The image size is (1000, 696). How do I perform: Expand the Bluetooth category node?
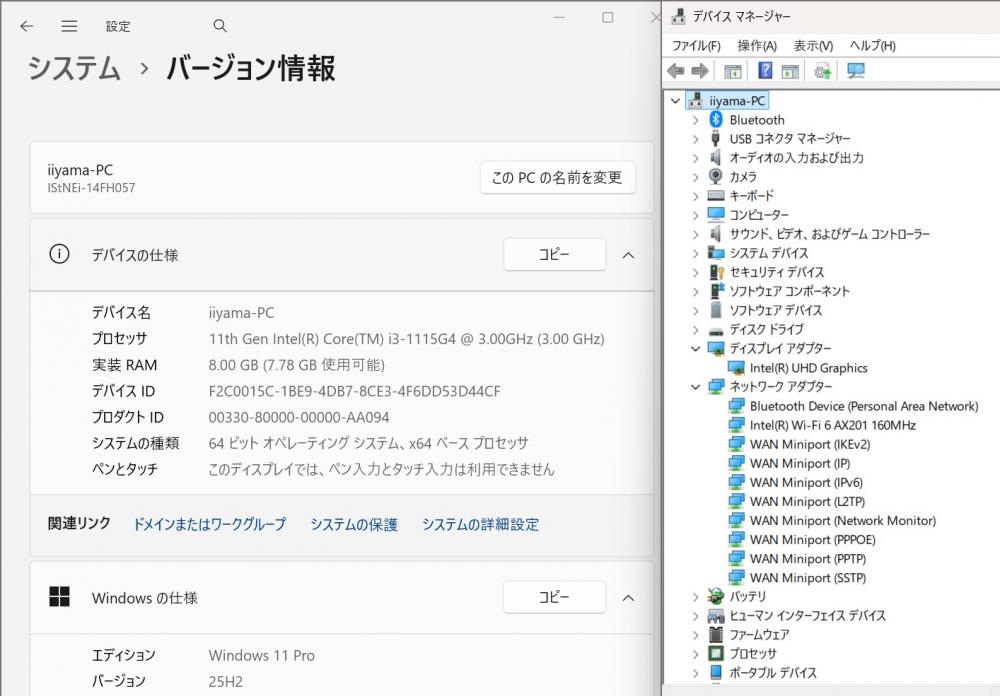click(696, 120)
